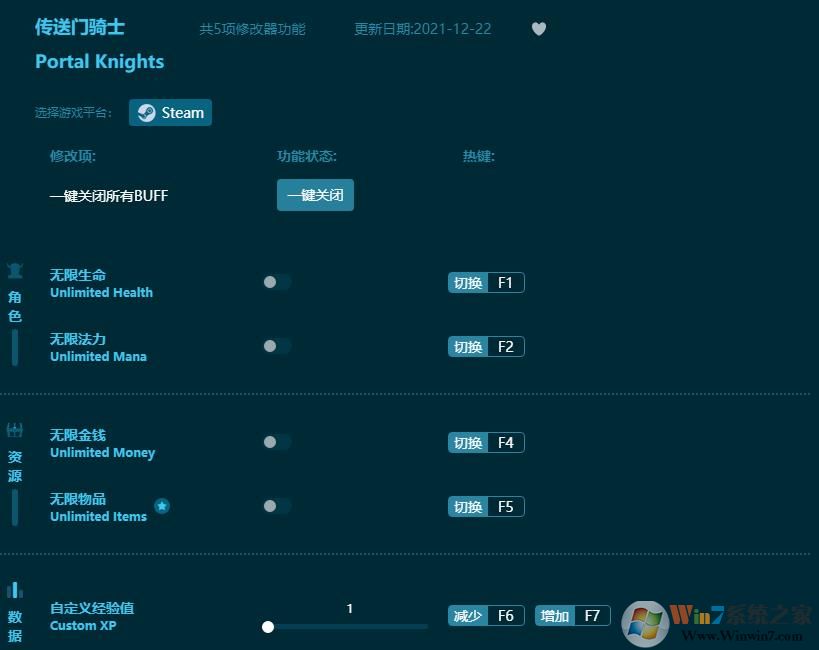
Task: Activate the Unlimited Items toggle
Action: 277,506
